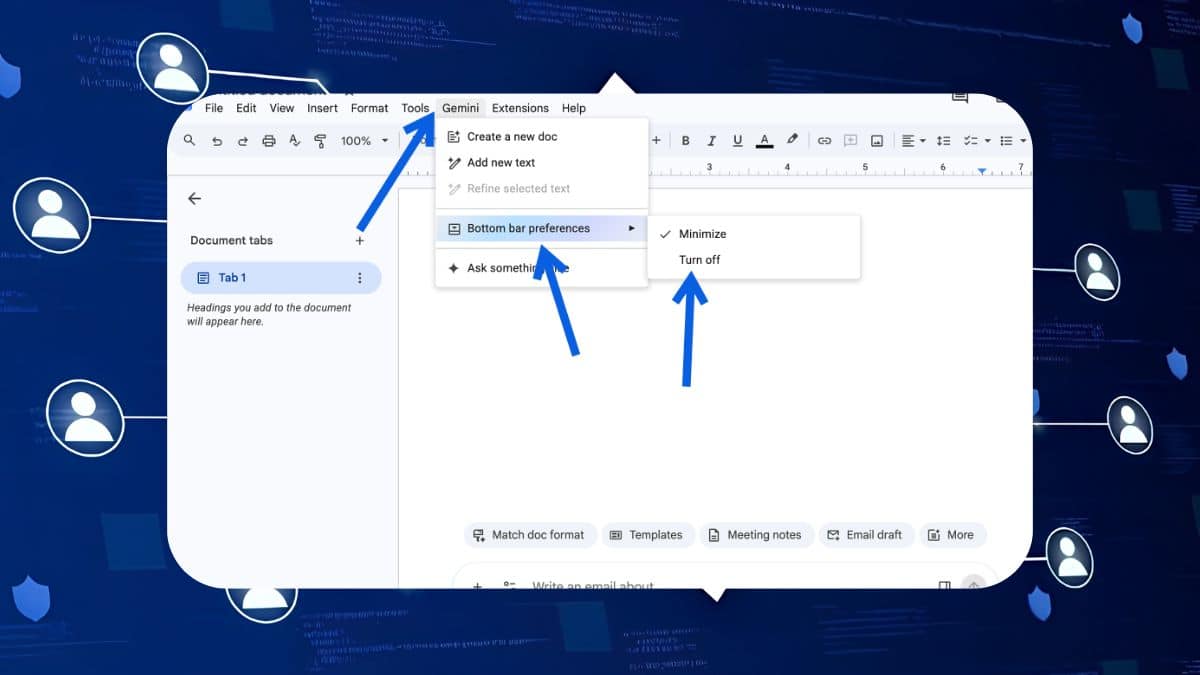1200x675 pixels.
Task: Click the Gemini menu
Action: click(461, 108)
